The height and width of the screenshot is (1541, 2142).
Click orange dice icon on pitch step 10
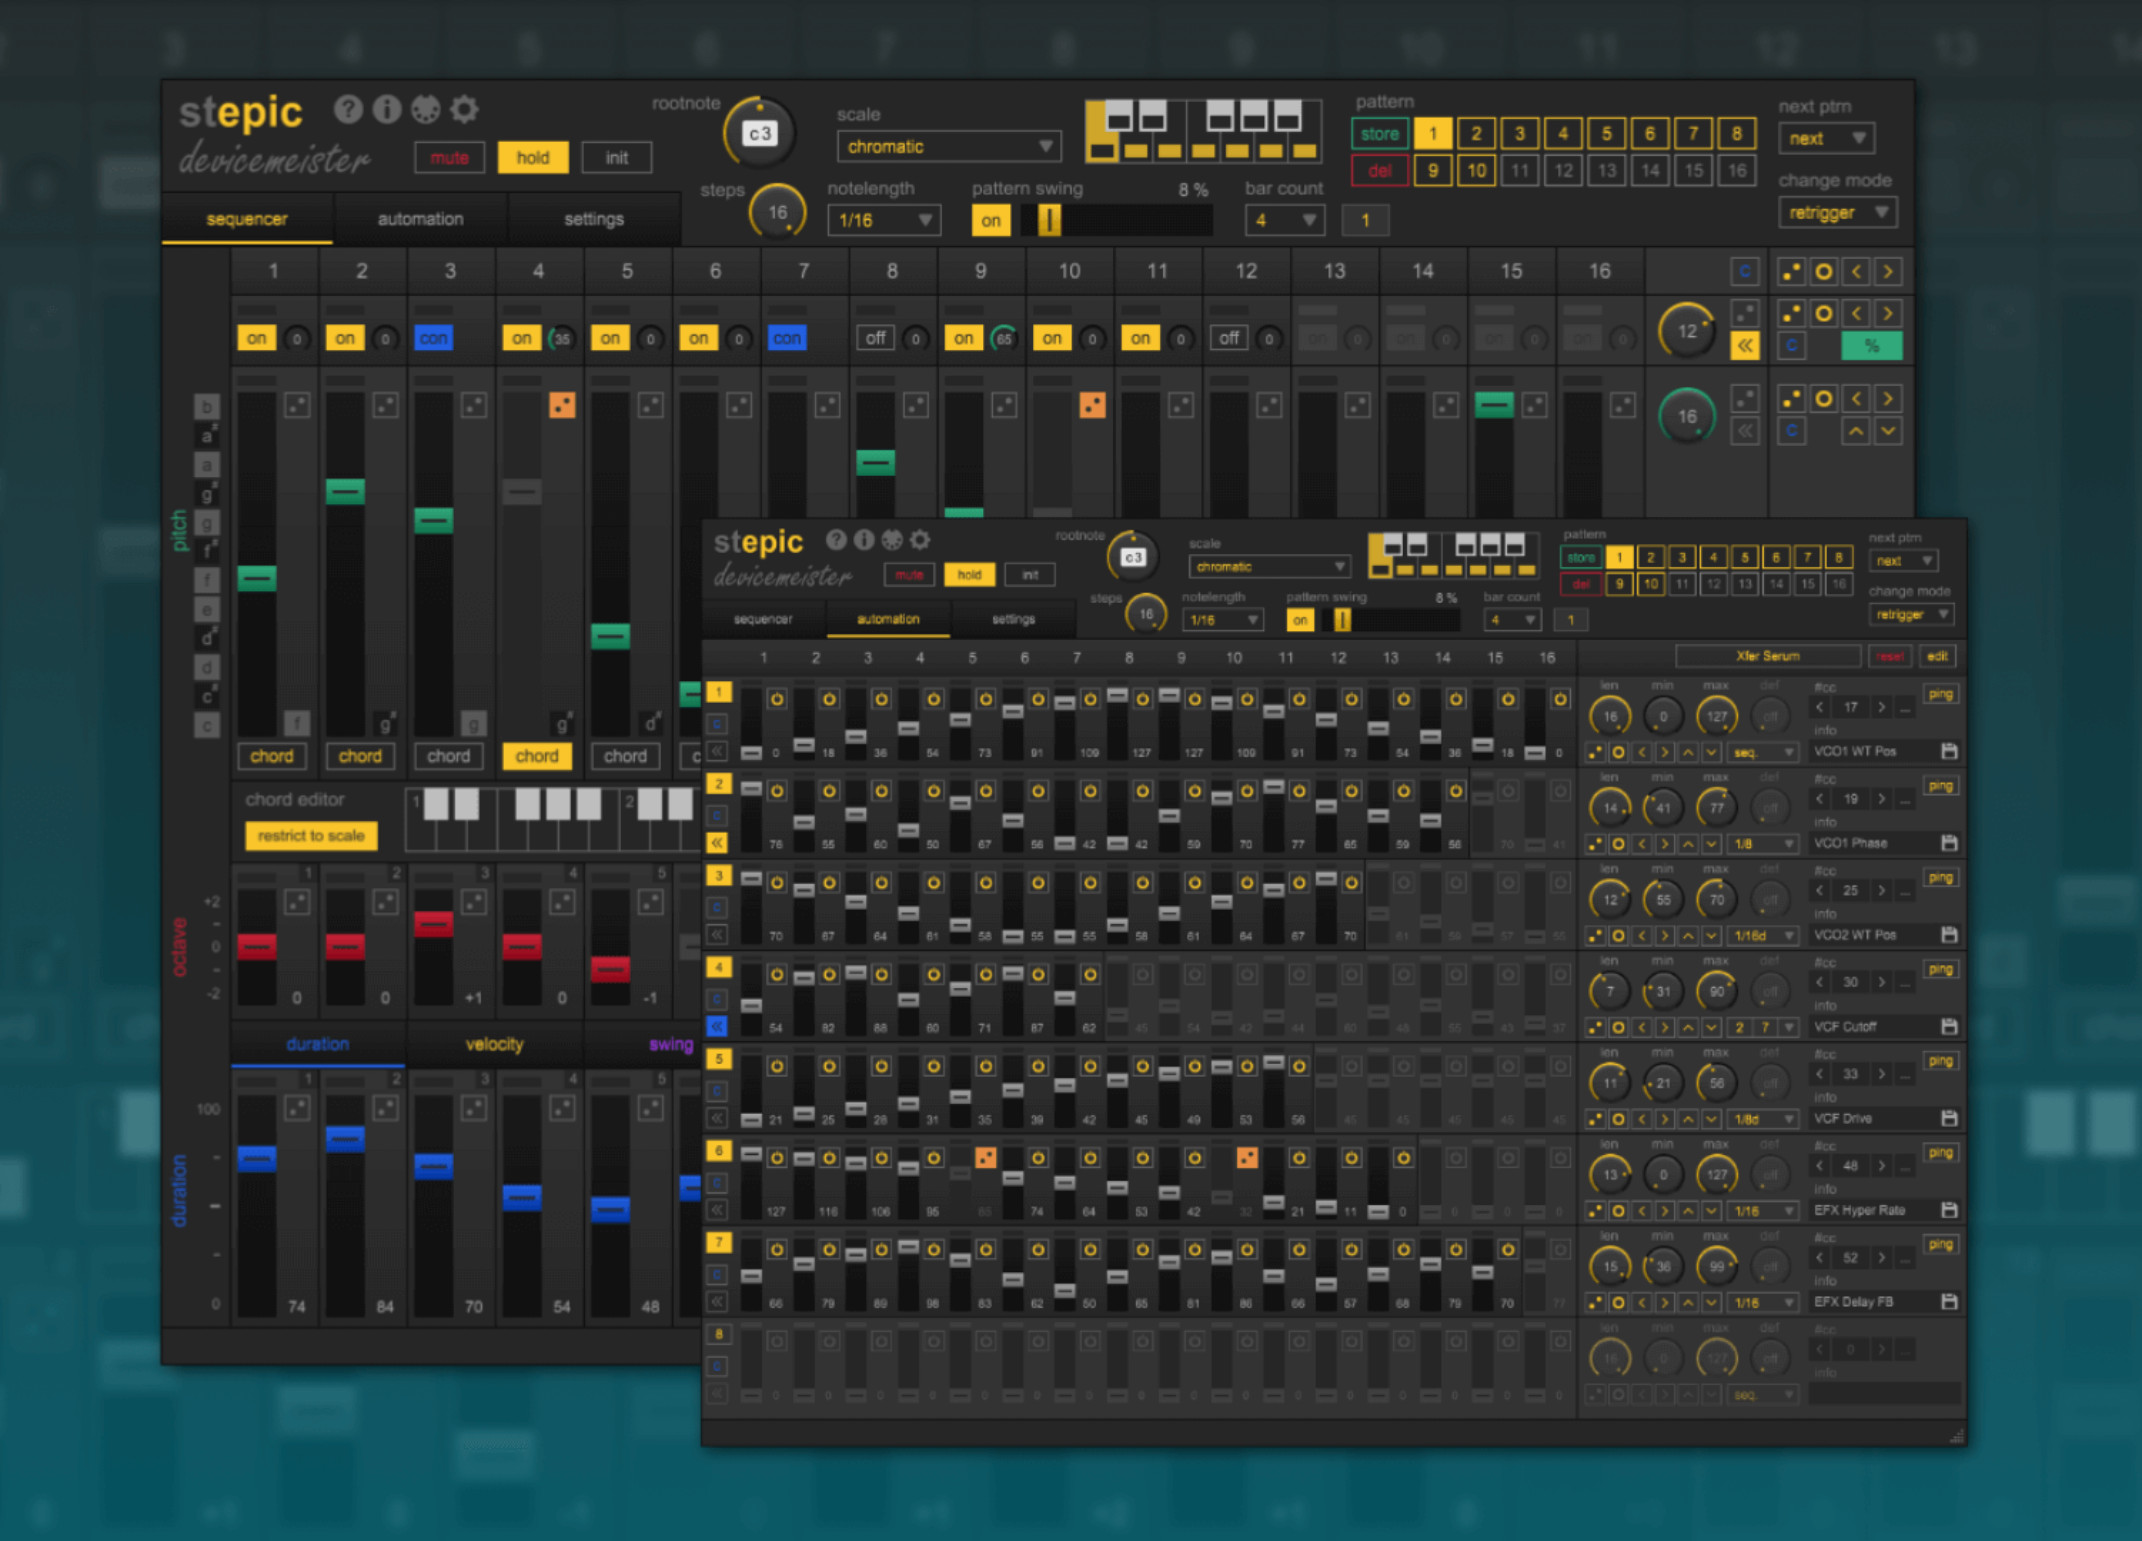click(x=1092, y=405)
